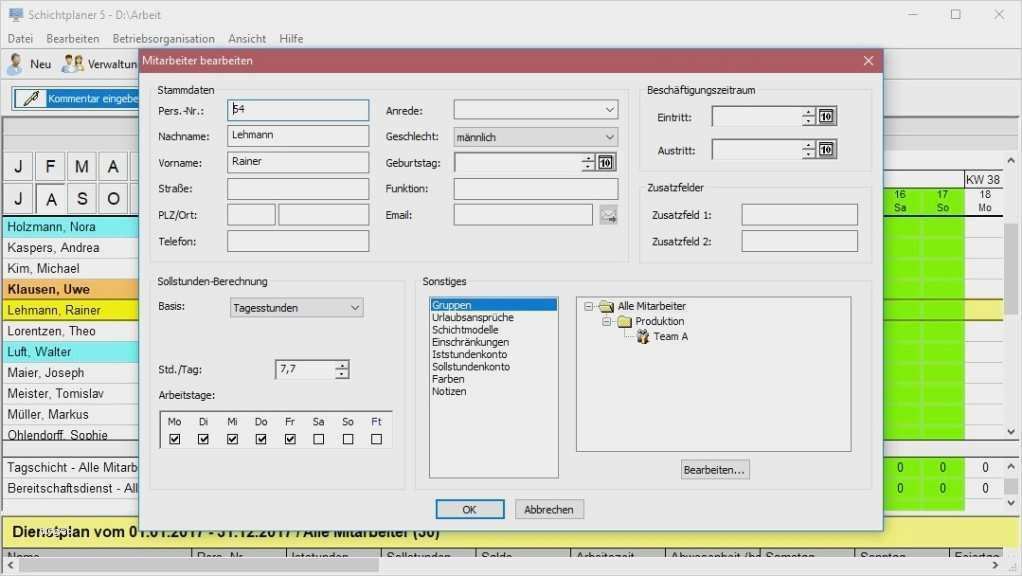Open the Geburtstag calendar picker icon

[x=608, y=161]
